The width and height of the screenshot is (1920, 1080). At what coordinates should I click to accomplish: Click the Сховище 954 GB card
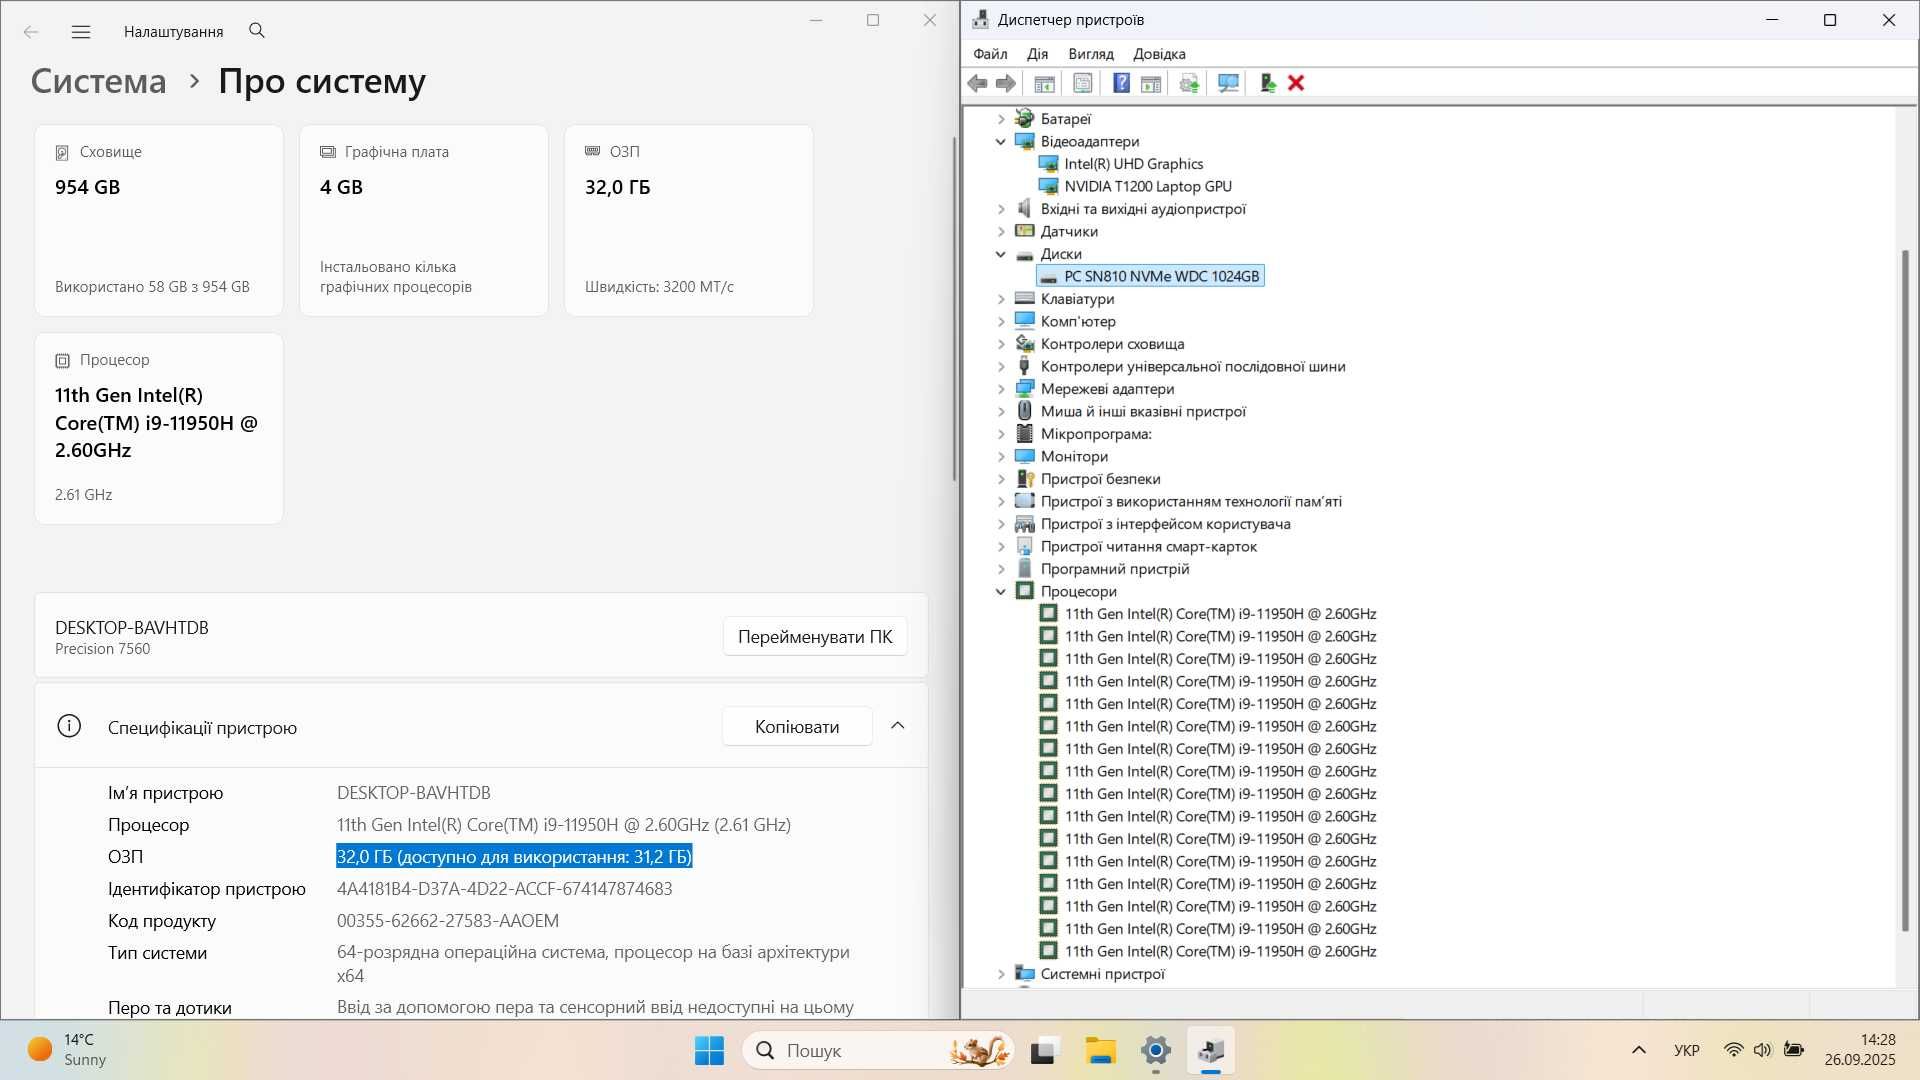click(159, 221)
